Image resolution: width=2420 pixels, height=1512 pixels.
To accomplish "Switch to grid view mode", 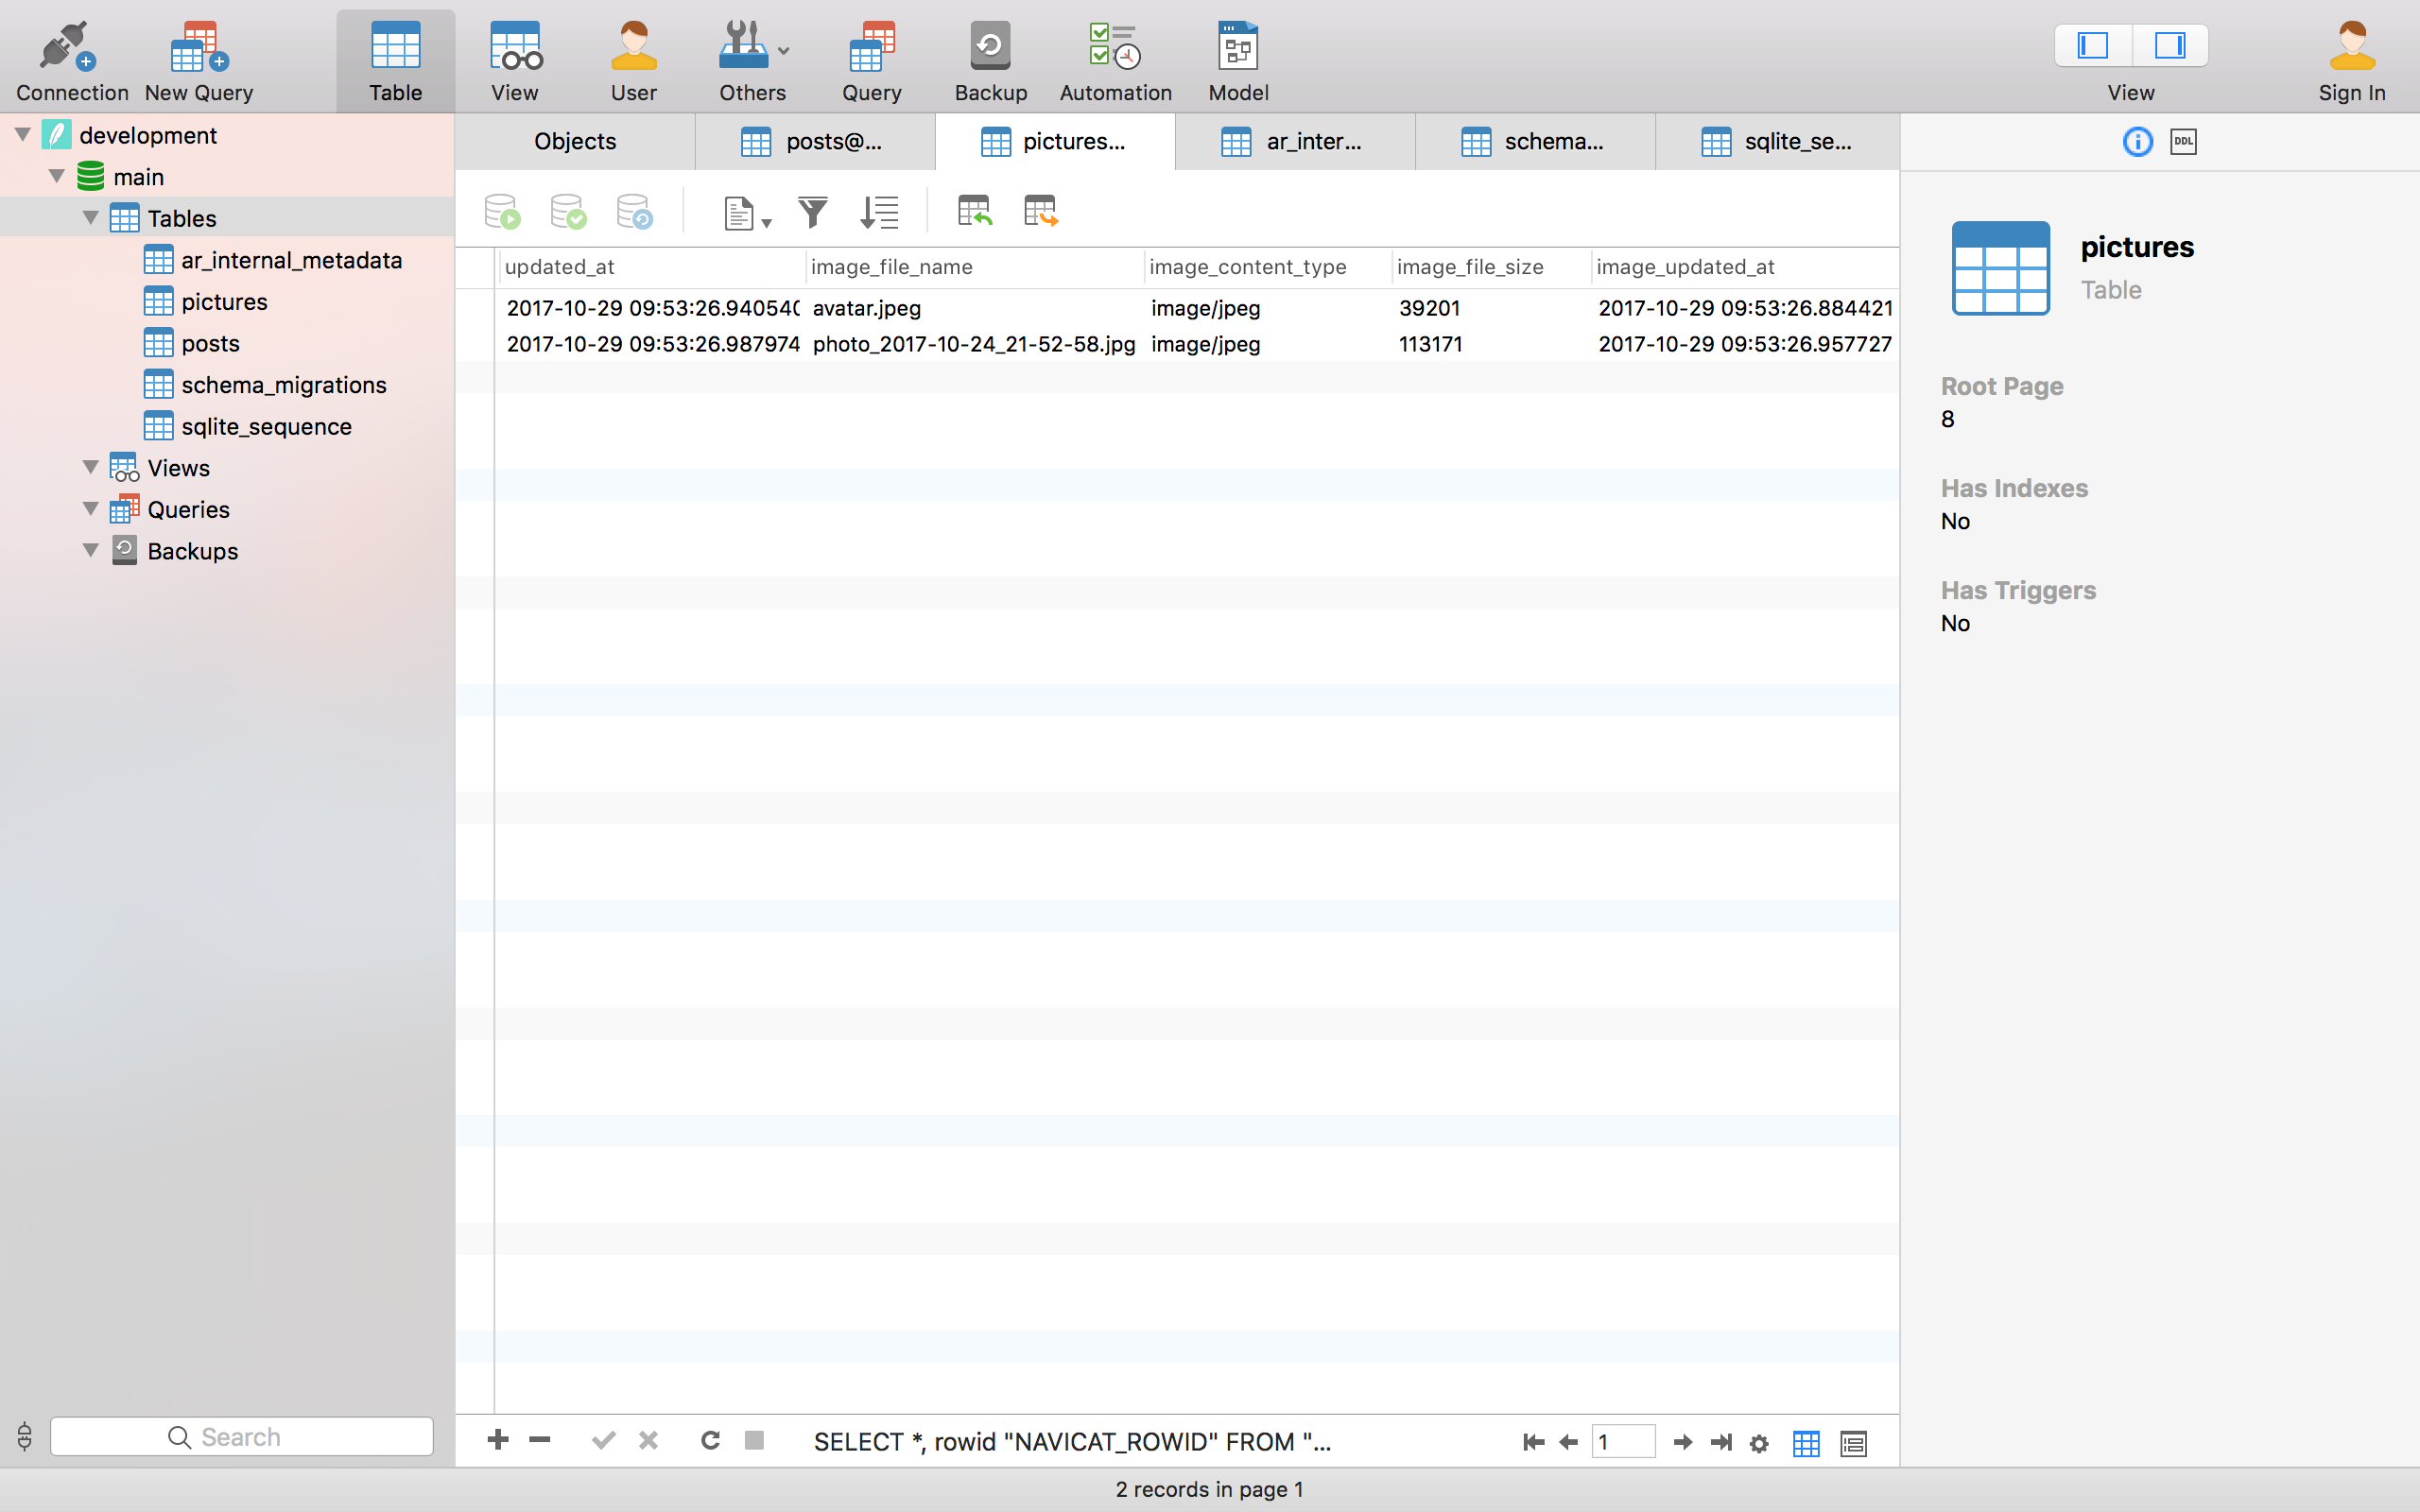I will (1806, 1443).
